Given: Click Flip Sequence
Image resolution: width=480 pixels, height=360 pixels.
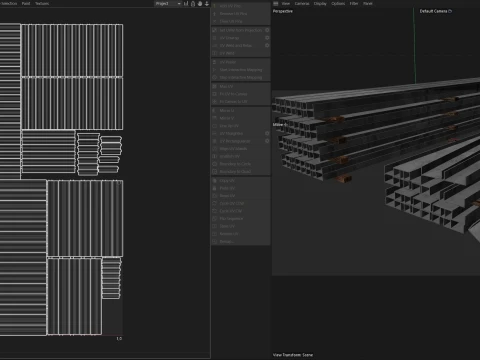Looking at the screenshot, I should point(240,219).
